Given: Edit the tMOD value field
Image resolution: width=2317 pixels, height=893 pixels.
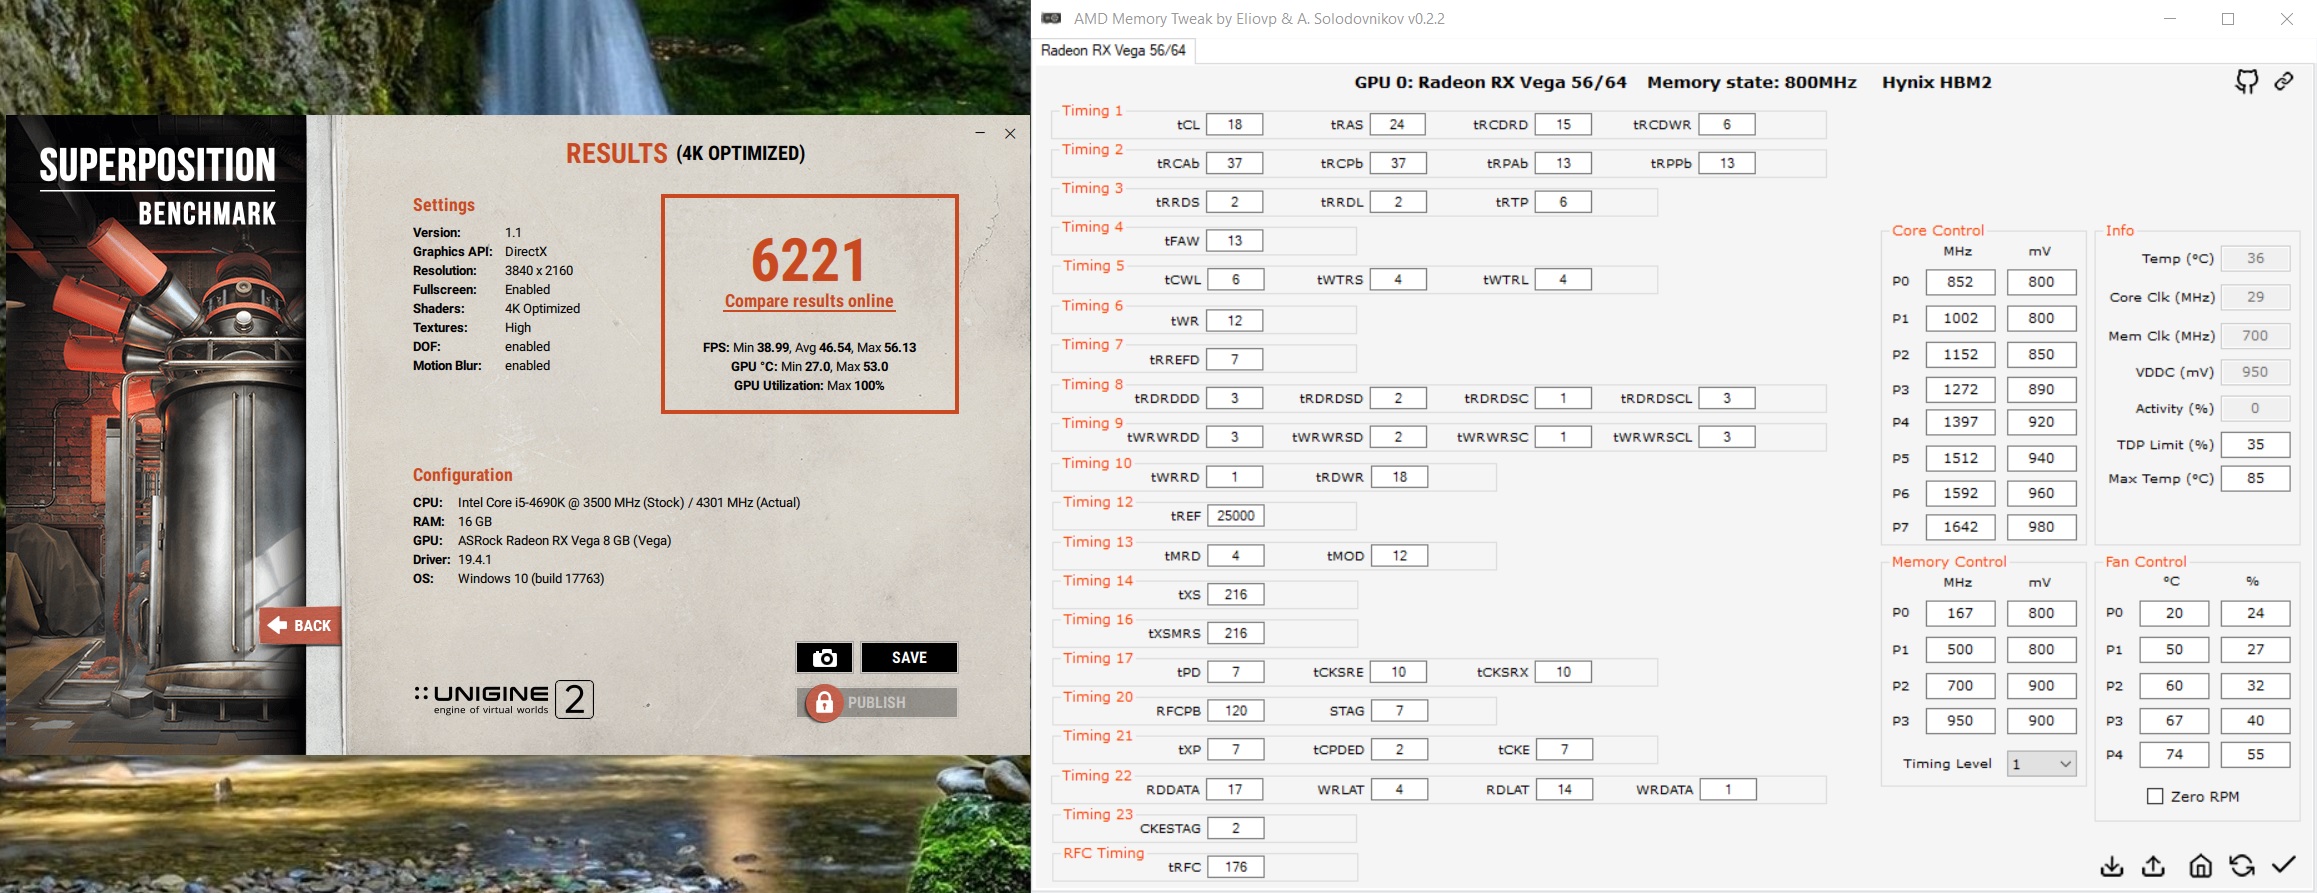Looking at the screenshot, I should click(x=1399, y=556).
